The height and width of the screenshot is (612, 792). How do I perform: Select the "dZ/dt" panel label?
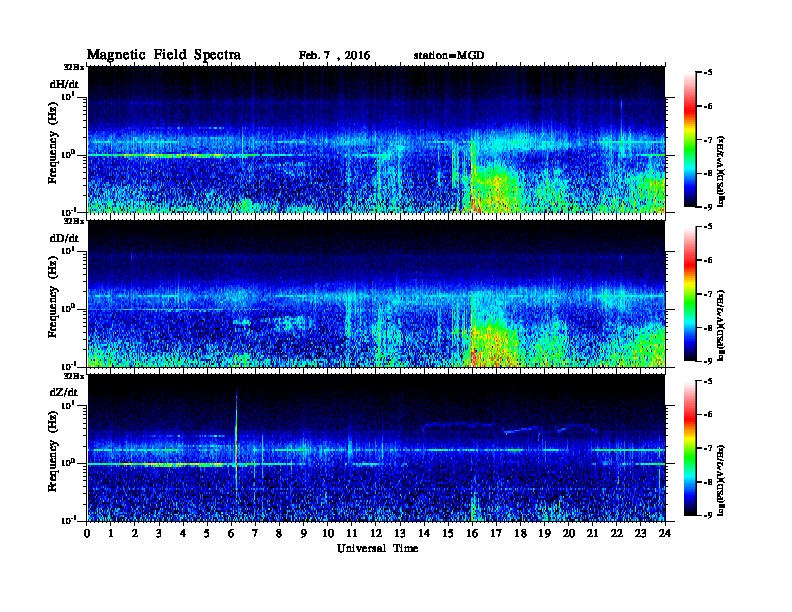tap(64, 392)
